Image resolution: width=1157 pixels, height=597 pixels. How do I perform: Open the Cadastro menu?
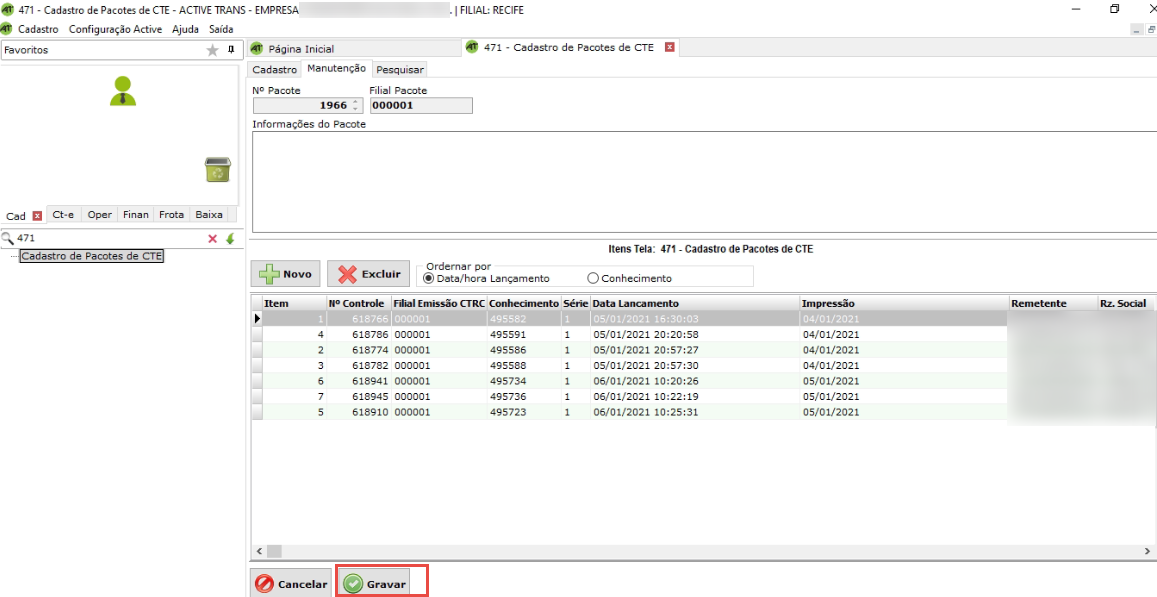[38, 29]
